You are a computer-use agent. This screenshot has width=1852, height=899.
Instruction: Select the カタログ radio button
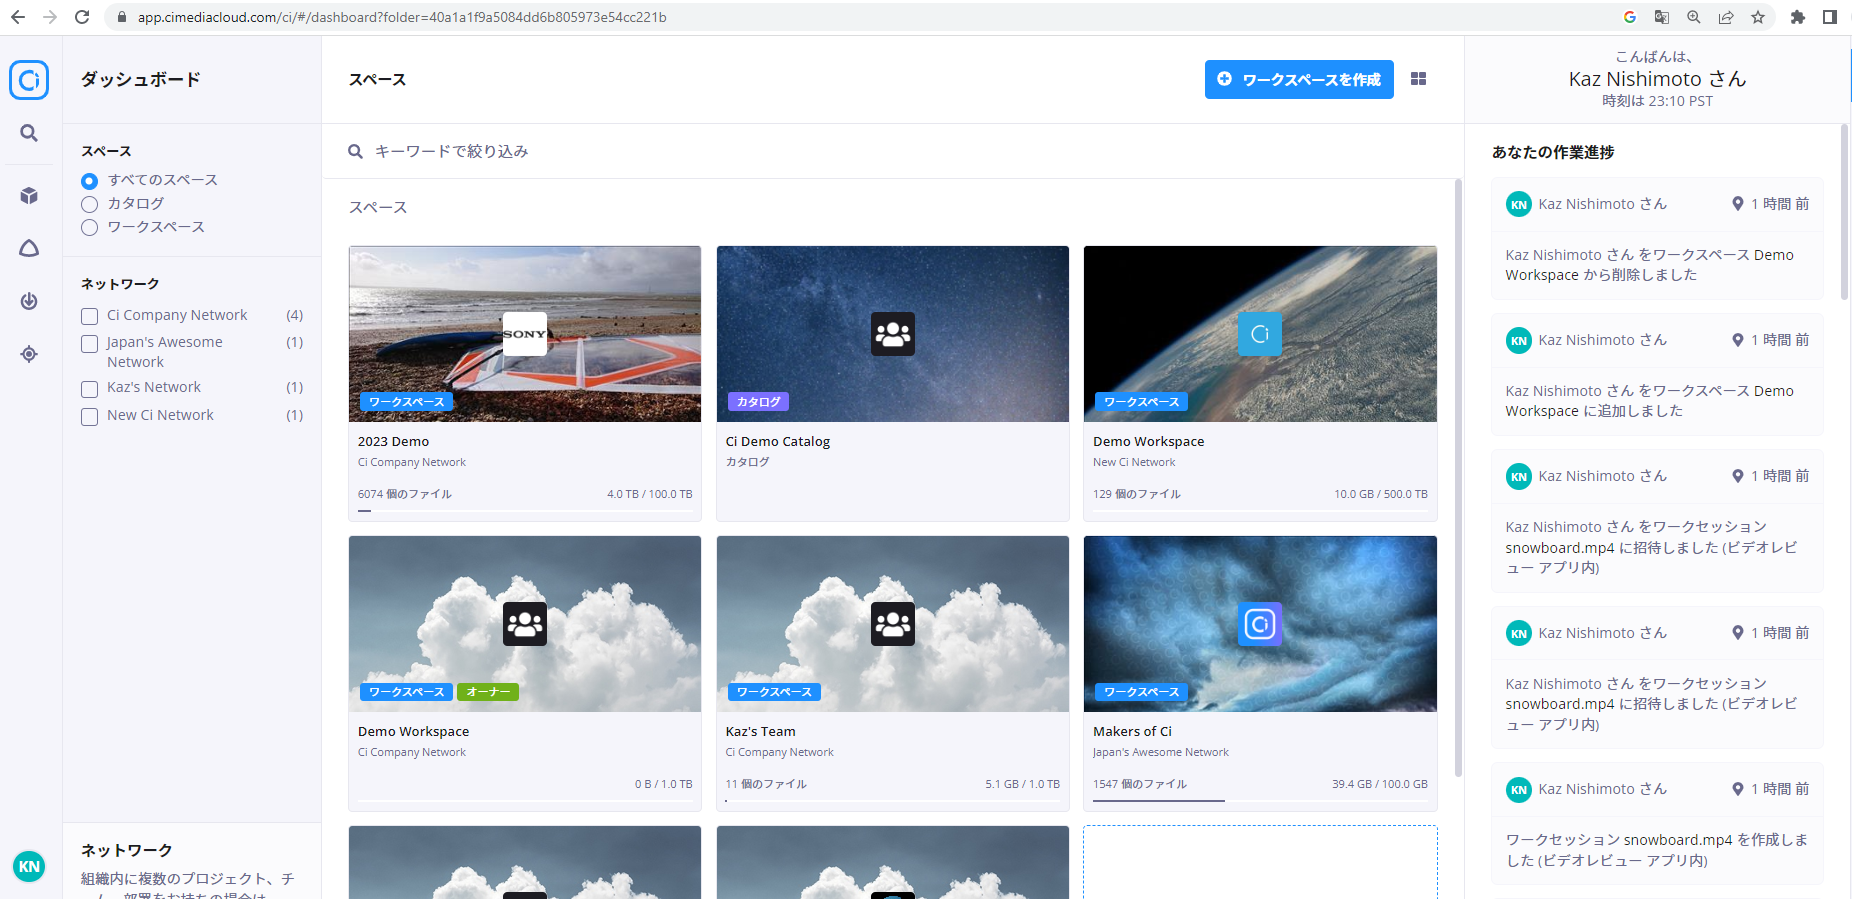[x=89, y=204]
